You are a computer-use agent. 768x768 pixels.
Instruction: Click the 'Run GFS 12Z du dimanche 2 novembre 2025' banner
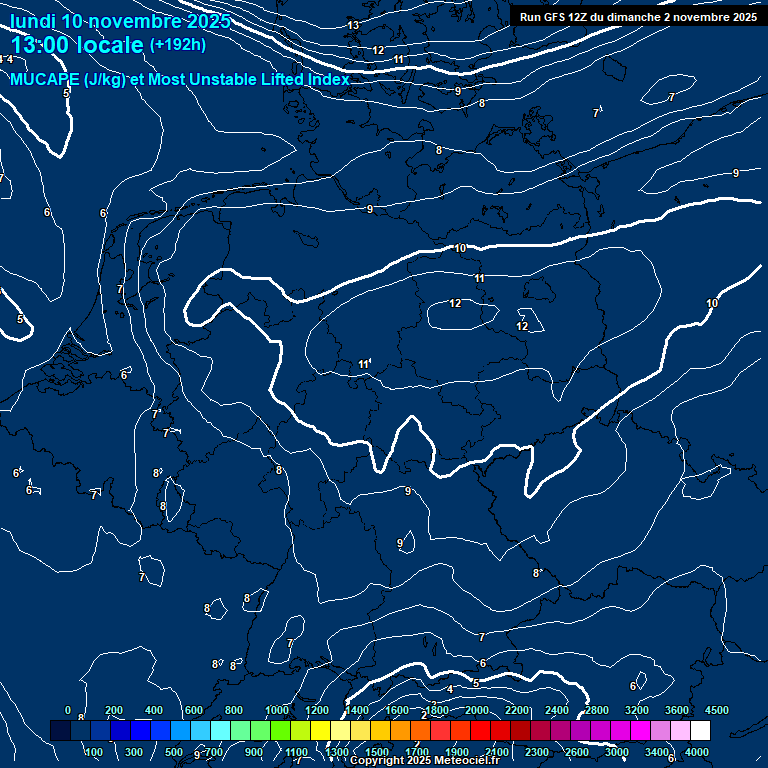(x=638, y=17)
